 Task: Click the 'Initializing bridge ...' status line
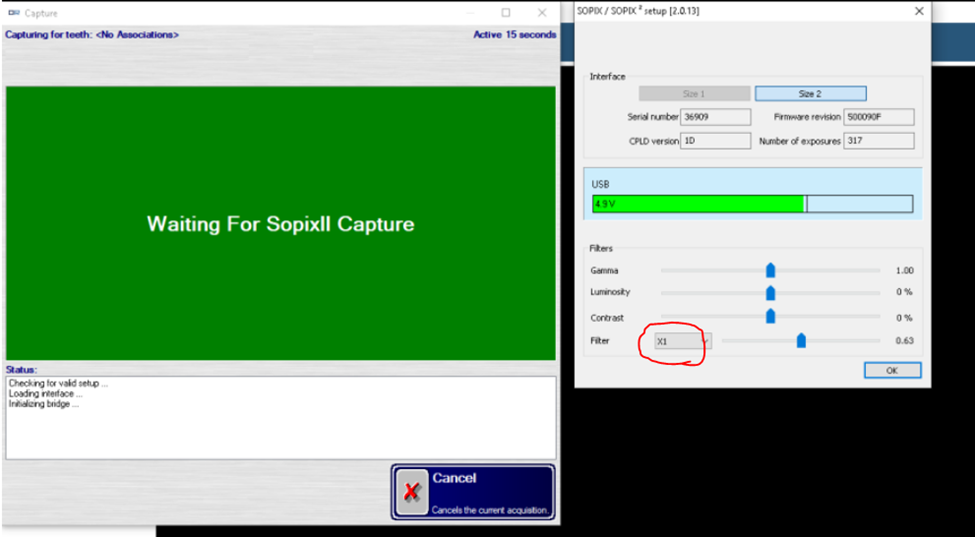tap(44, 404)
